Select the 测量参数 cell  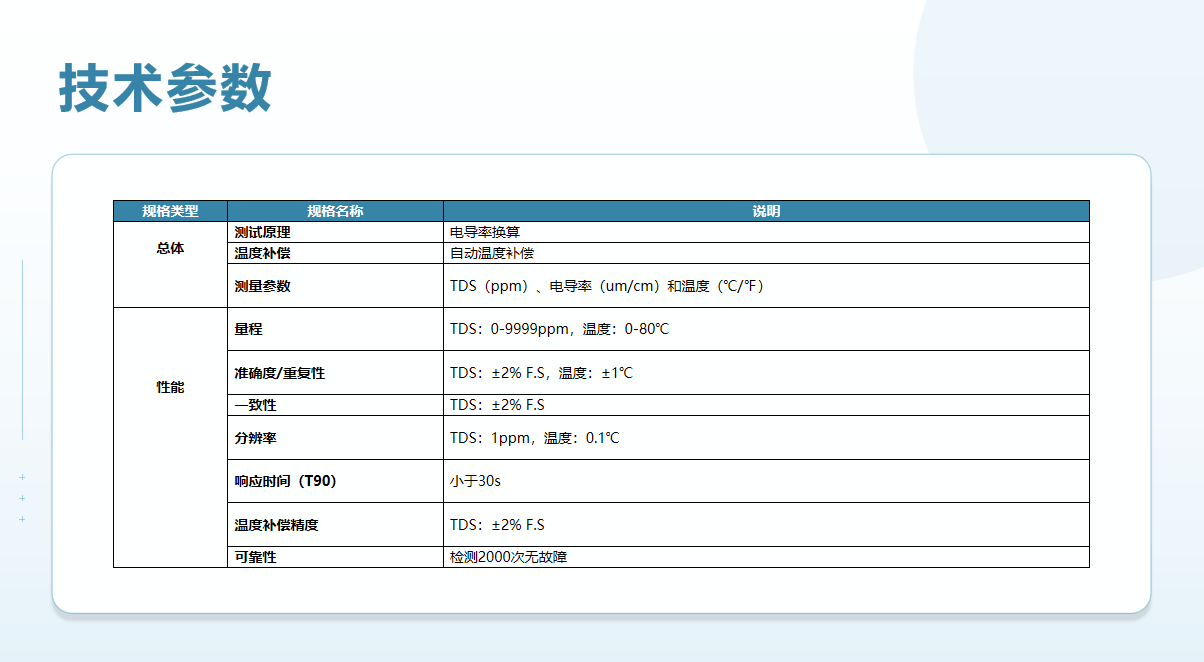tap(336, 286)
